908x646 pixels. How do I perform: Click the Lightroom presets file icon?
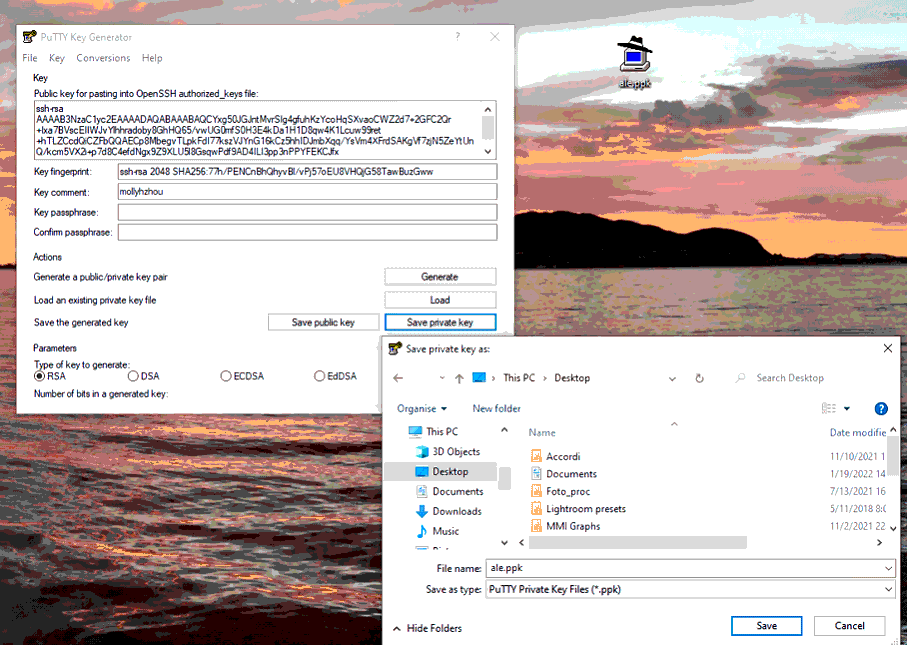tap(536, 508)
